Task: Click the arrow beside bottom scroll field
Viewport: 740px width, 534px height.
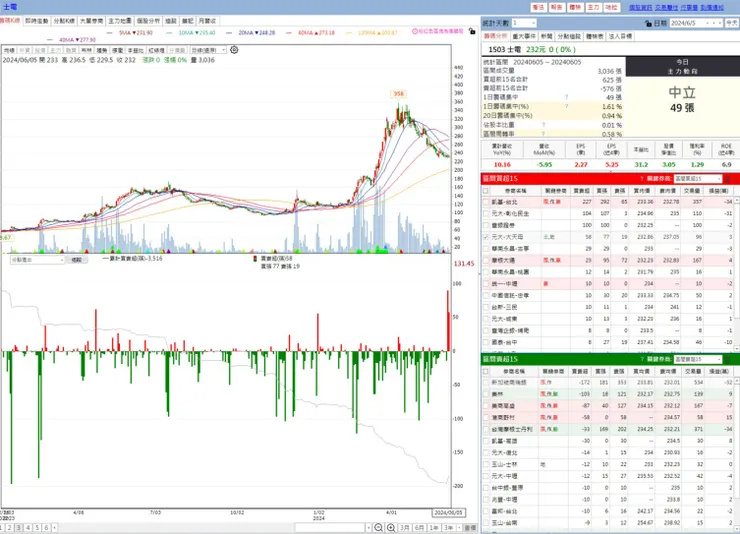Action: (x=369, y=528)
